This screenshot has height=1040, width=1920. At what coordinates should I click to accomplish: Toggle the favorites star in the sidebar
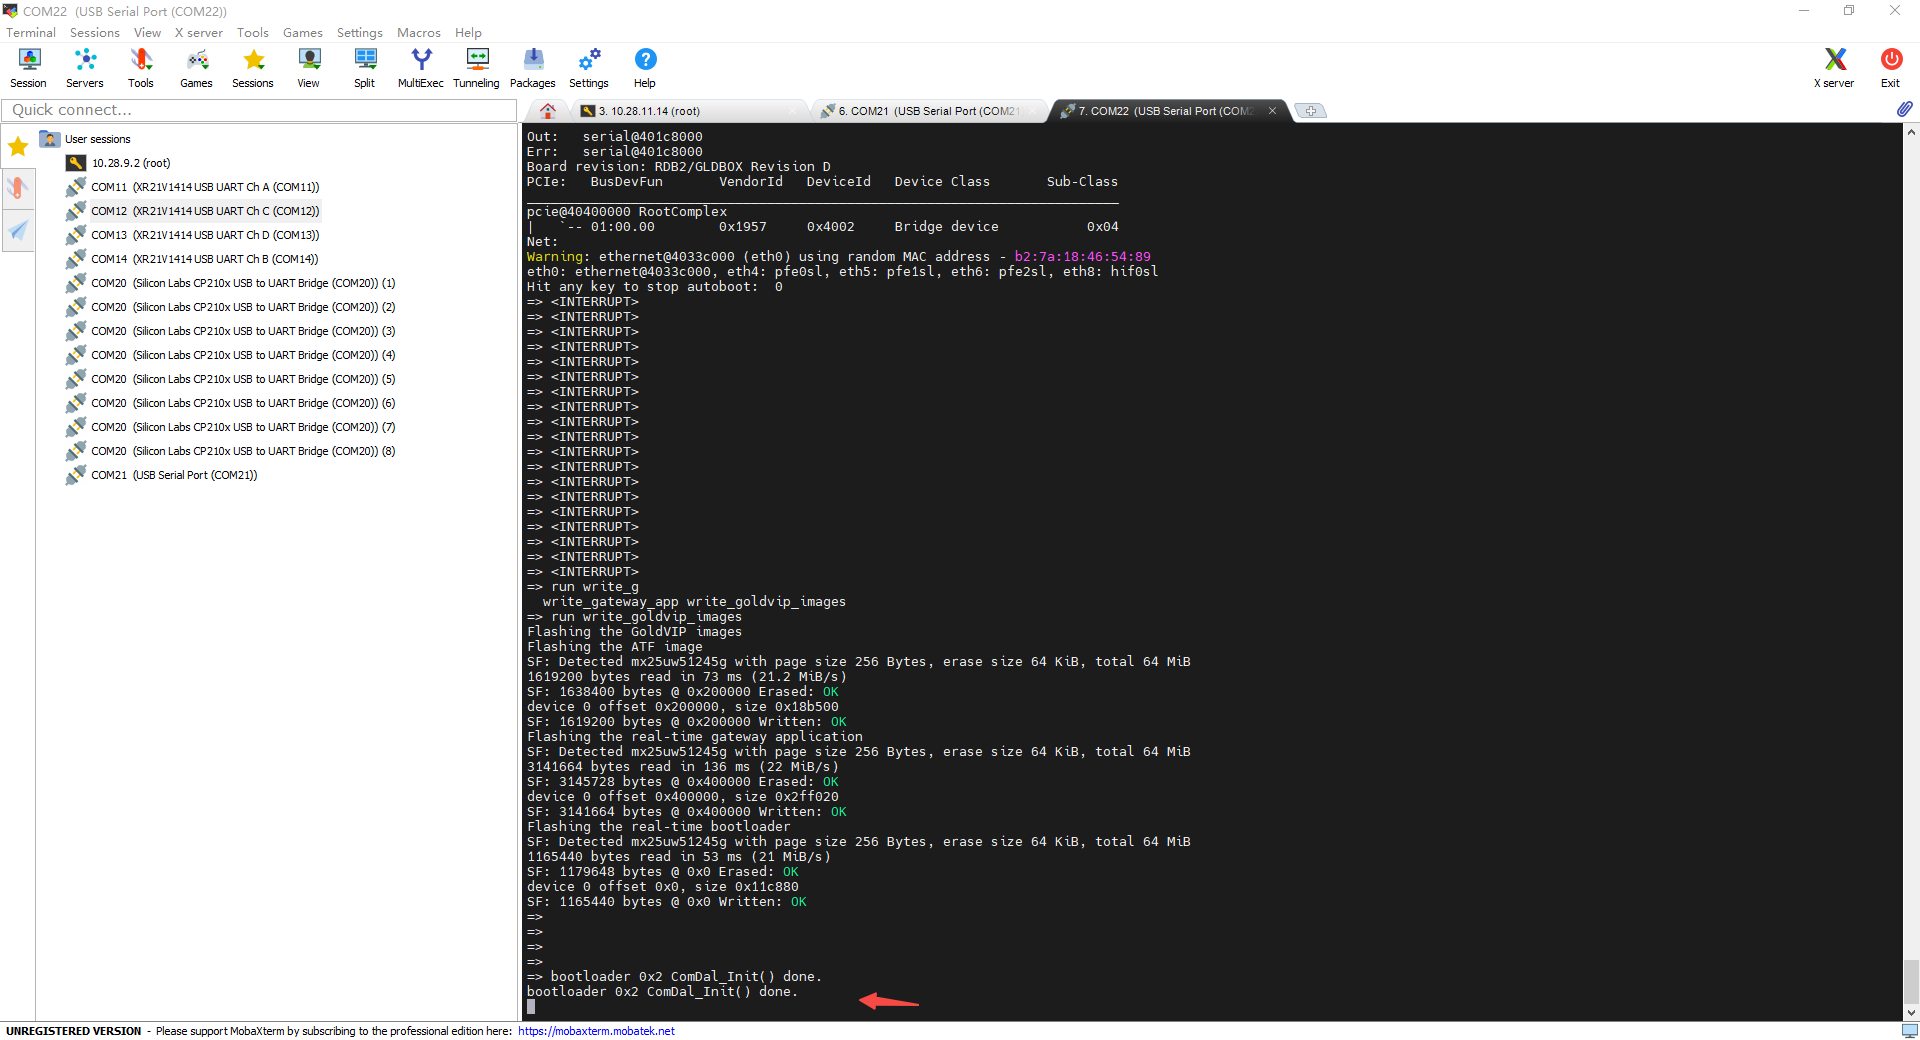[x=17, y=146]
